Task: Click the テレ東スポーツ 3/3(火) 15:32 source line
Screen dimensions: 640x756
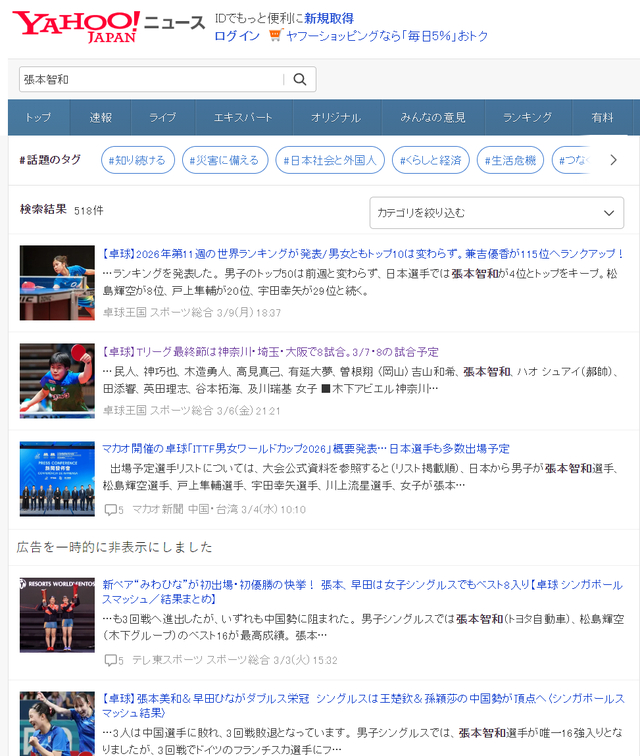Action: pyautogui.click(x=235, y=660)
